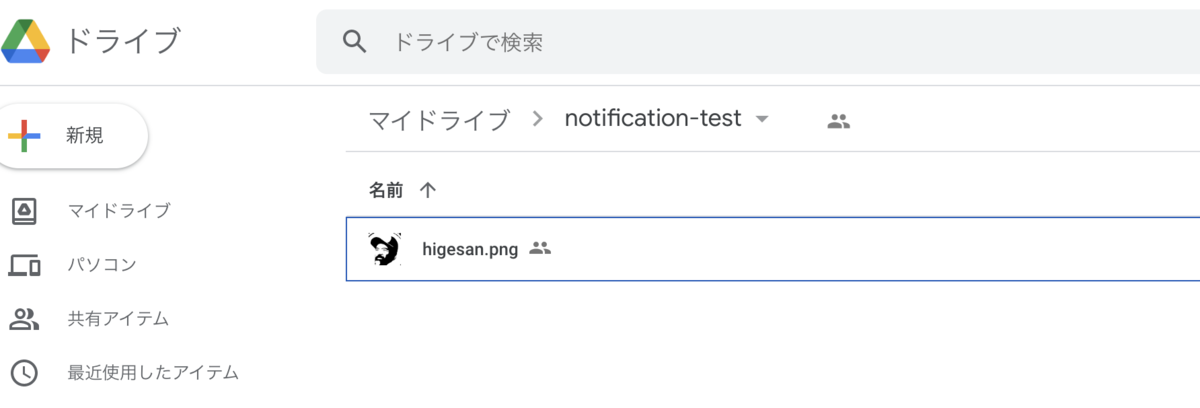Image resolution: width=1200 pixels, height=408 pixels.
Task: Open 最近使用したアイテム in the sidebar
Action: pos(153,373)
